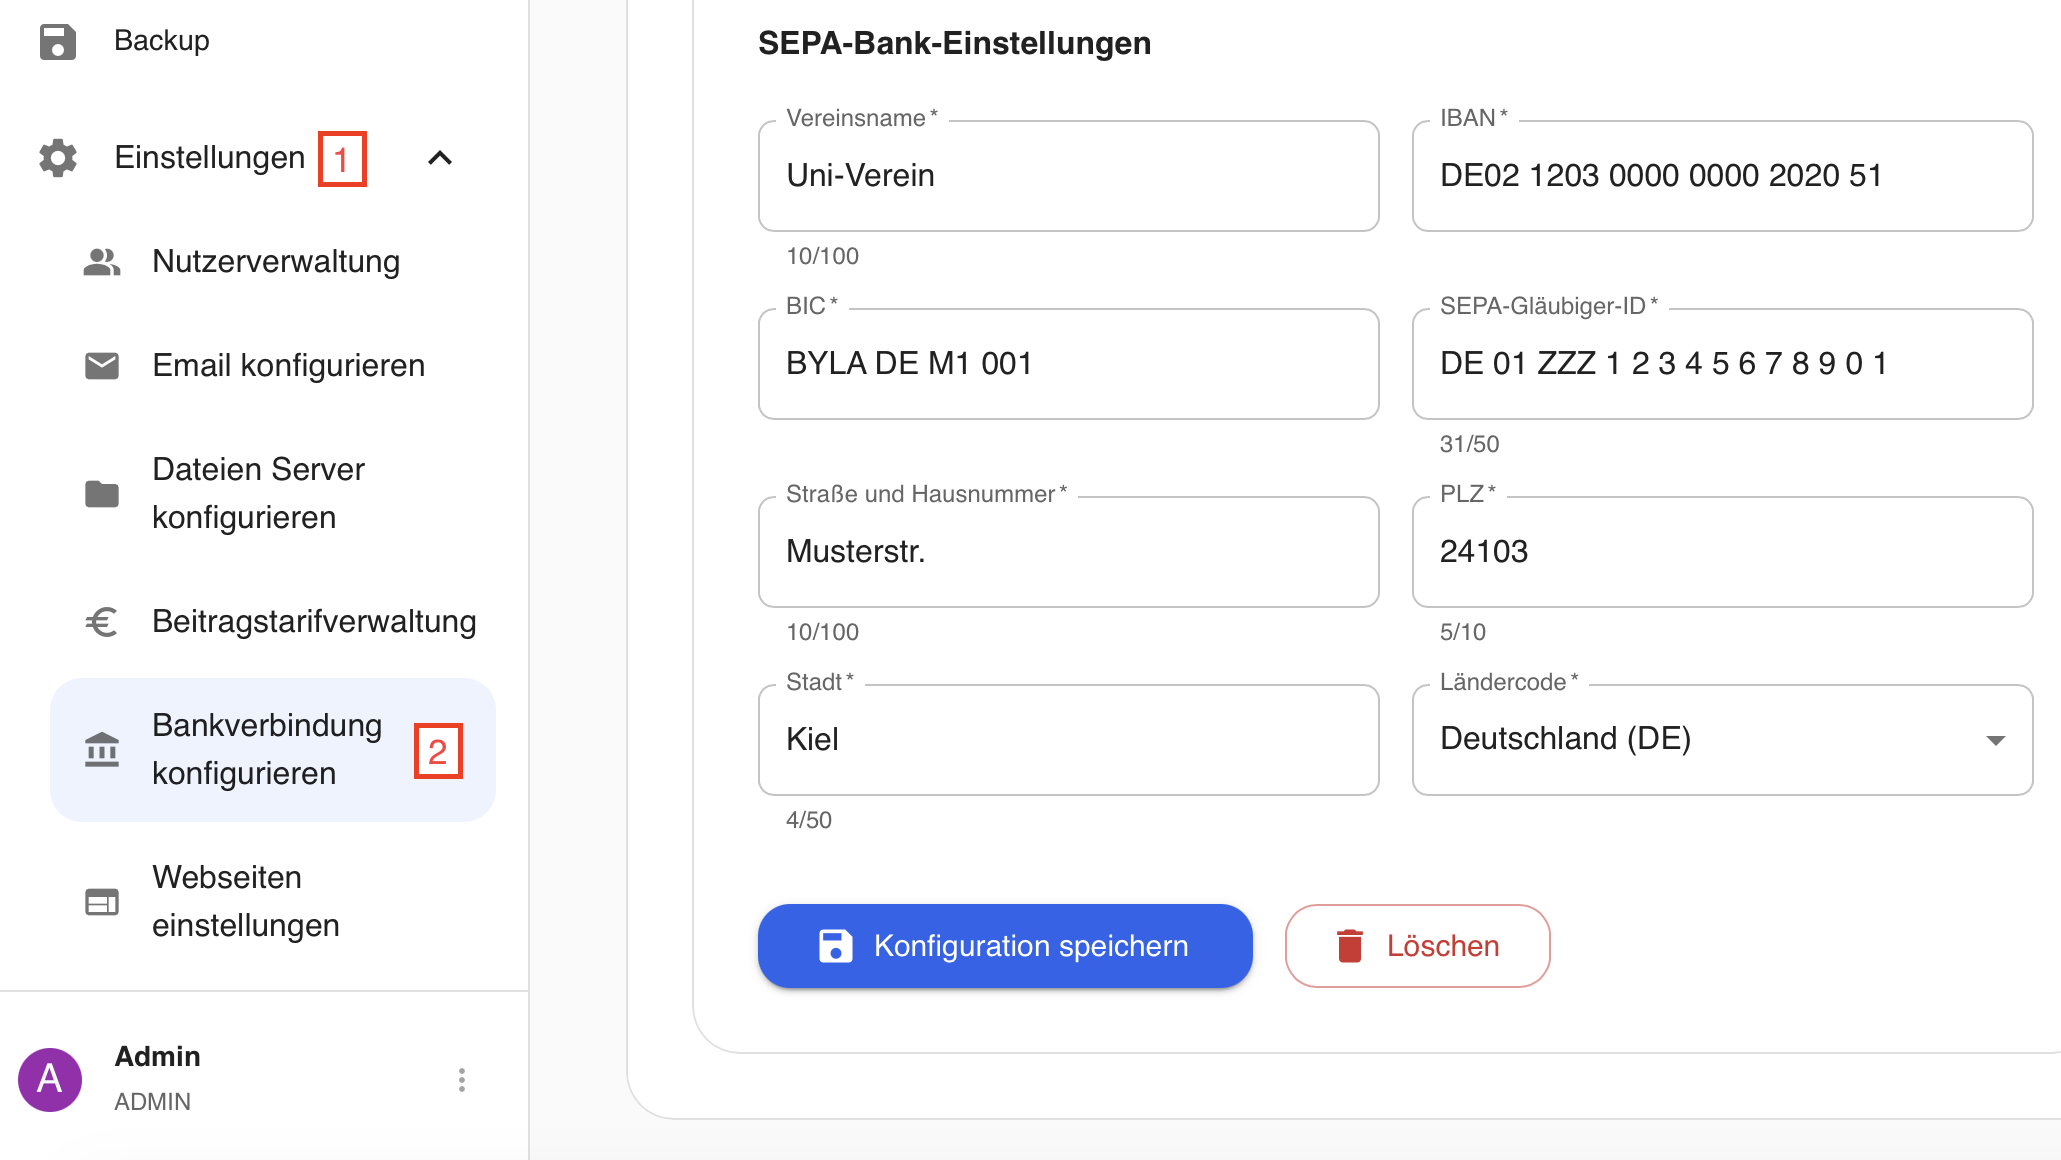Click the Email konfigurieren envelope icon
Image resolution: width=2061 pixels, height=1160 pixels.
[102, 366]
